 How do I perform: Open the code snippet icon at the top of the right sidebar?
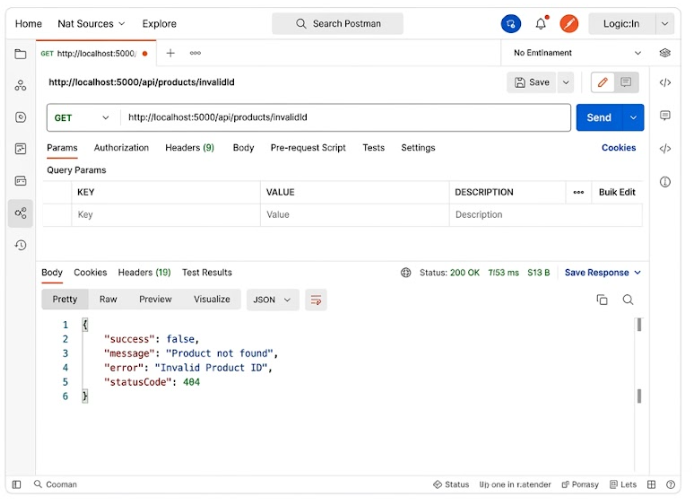665,83
